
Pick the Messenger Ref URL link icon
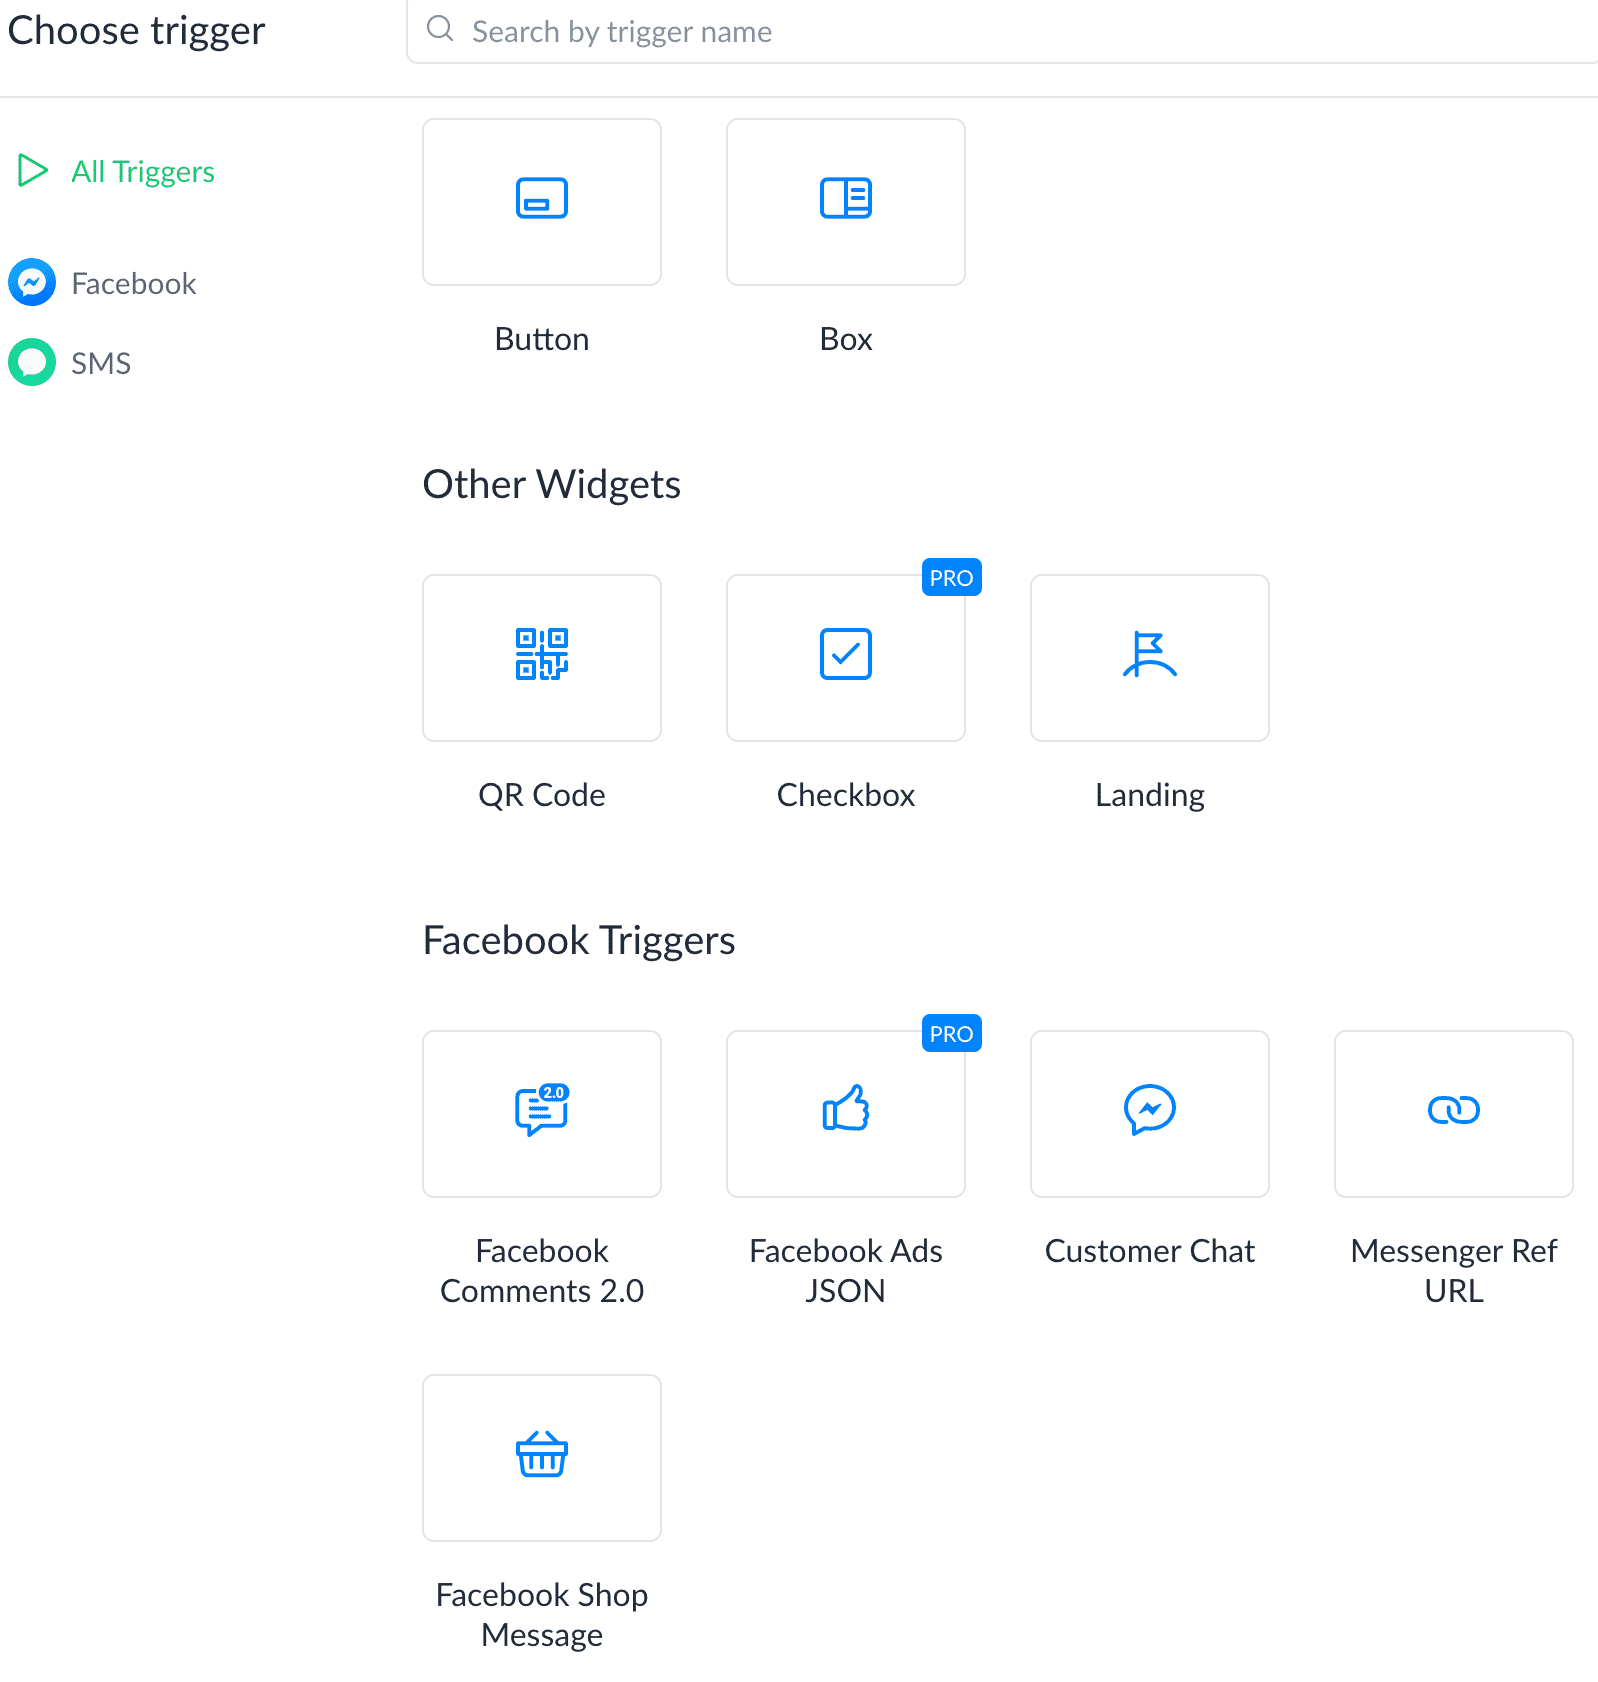(1454, 1110)
